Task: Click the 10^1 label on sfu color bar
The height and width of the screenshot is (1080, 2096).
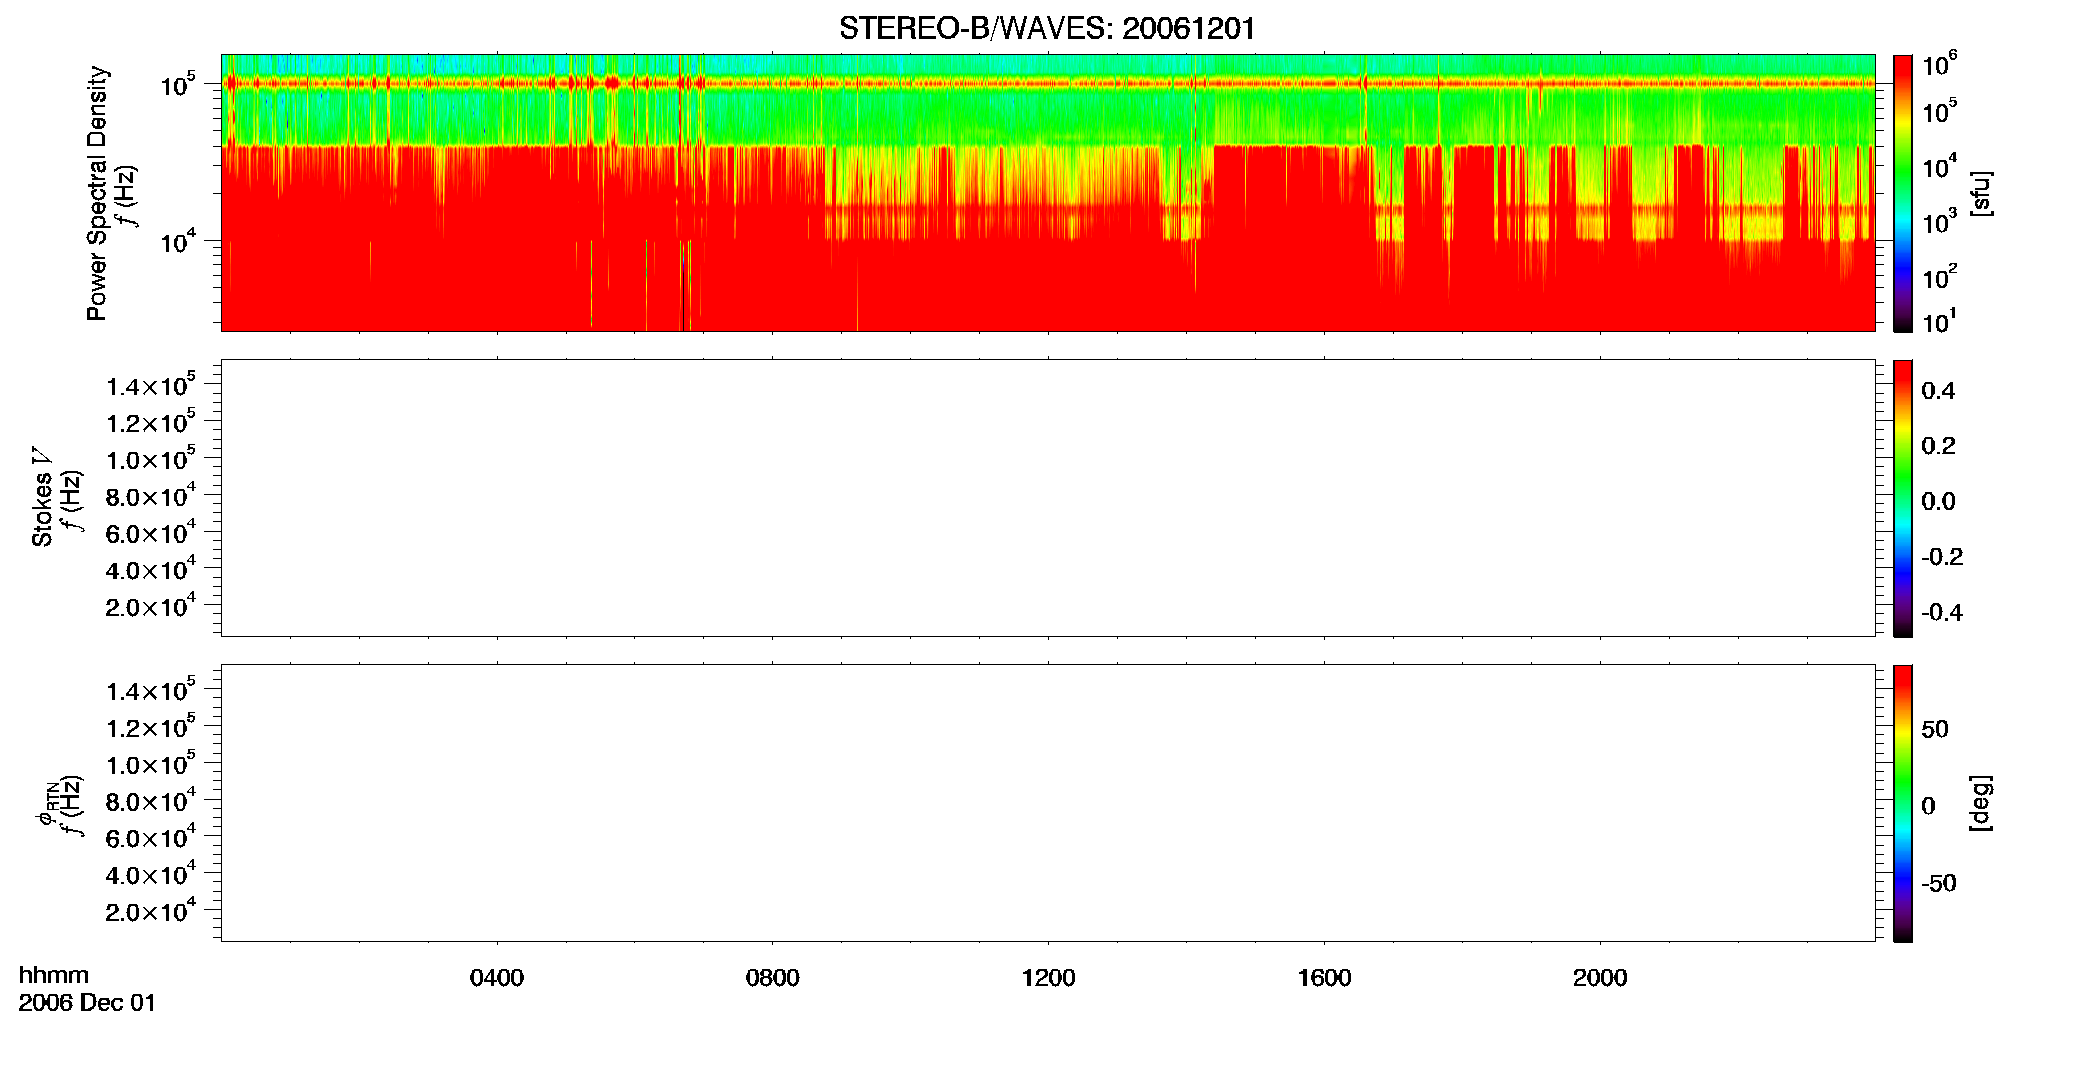Action: click(1939, 322)
